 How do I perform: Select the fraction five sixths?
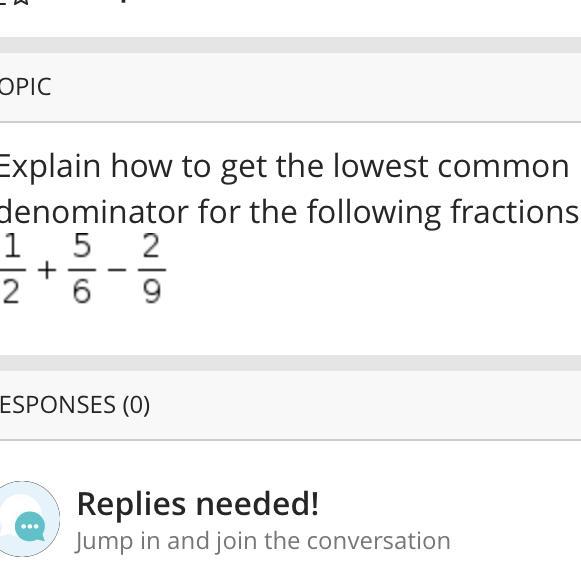tap(82, 270)
